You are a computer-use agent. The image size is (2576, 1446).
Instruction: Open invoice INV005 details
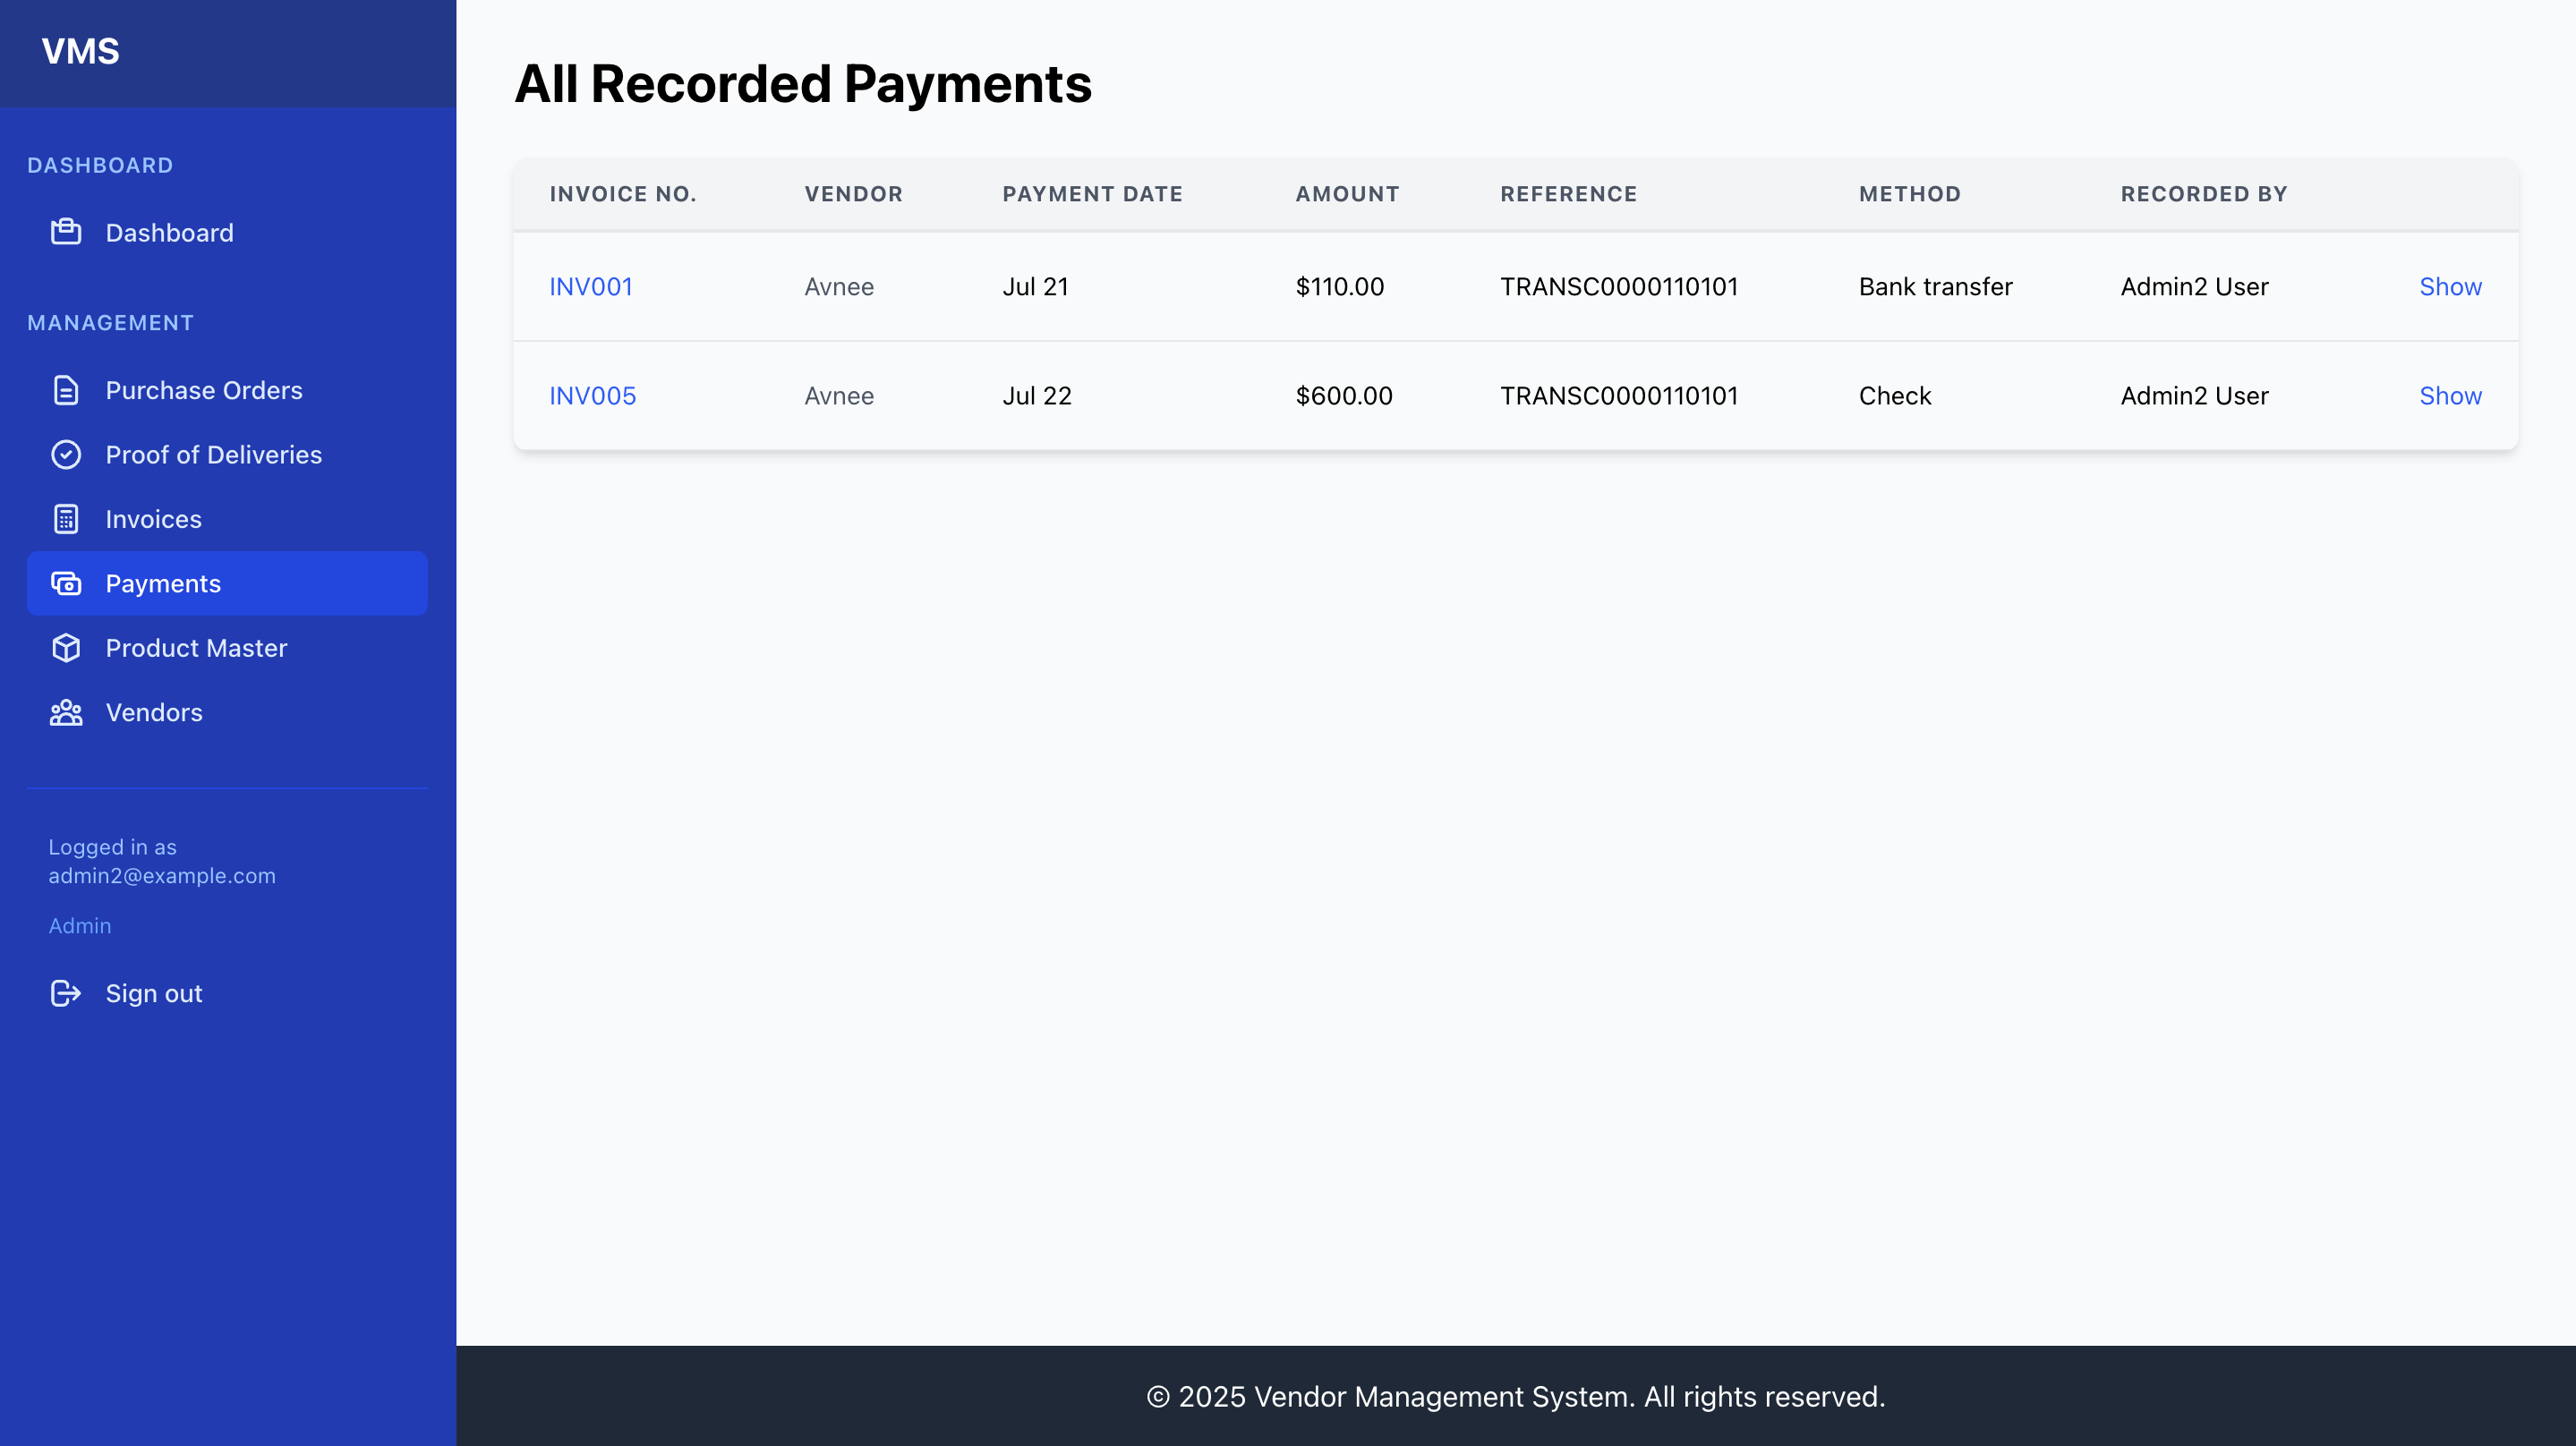tap(592, 395)
